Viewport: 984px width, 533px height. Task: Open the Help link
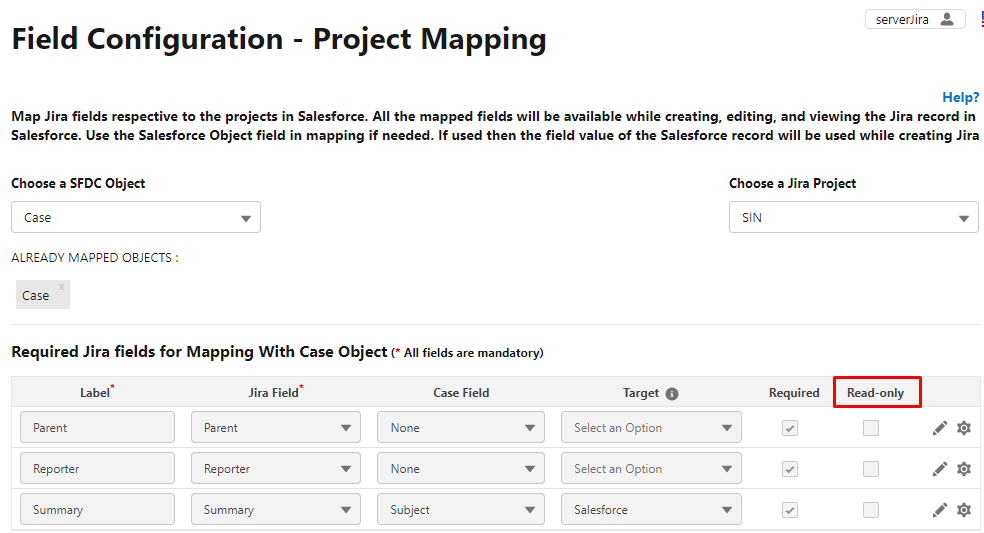pyautogui.click(x=960, y=97)
